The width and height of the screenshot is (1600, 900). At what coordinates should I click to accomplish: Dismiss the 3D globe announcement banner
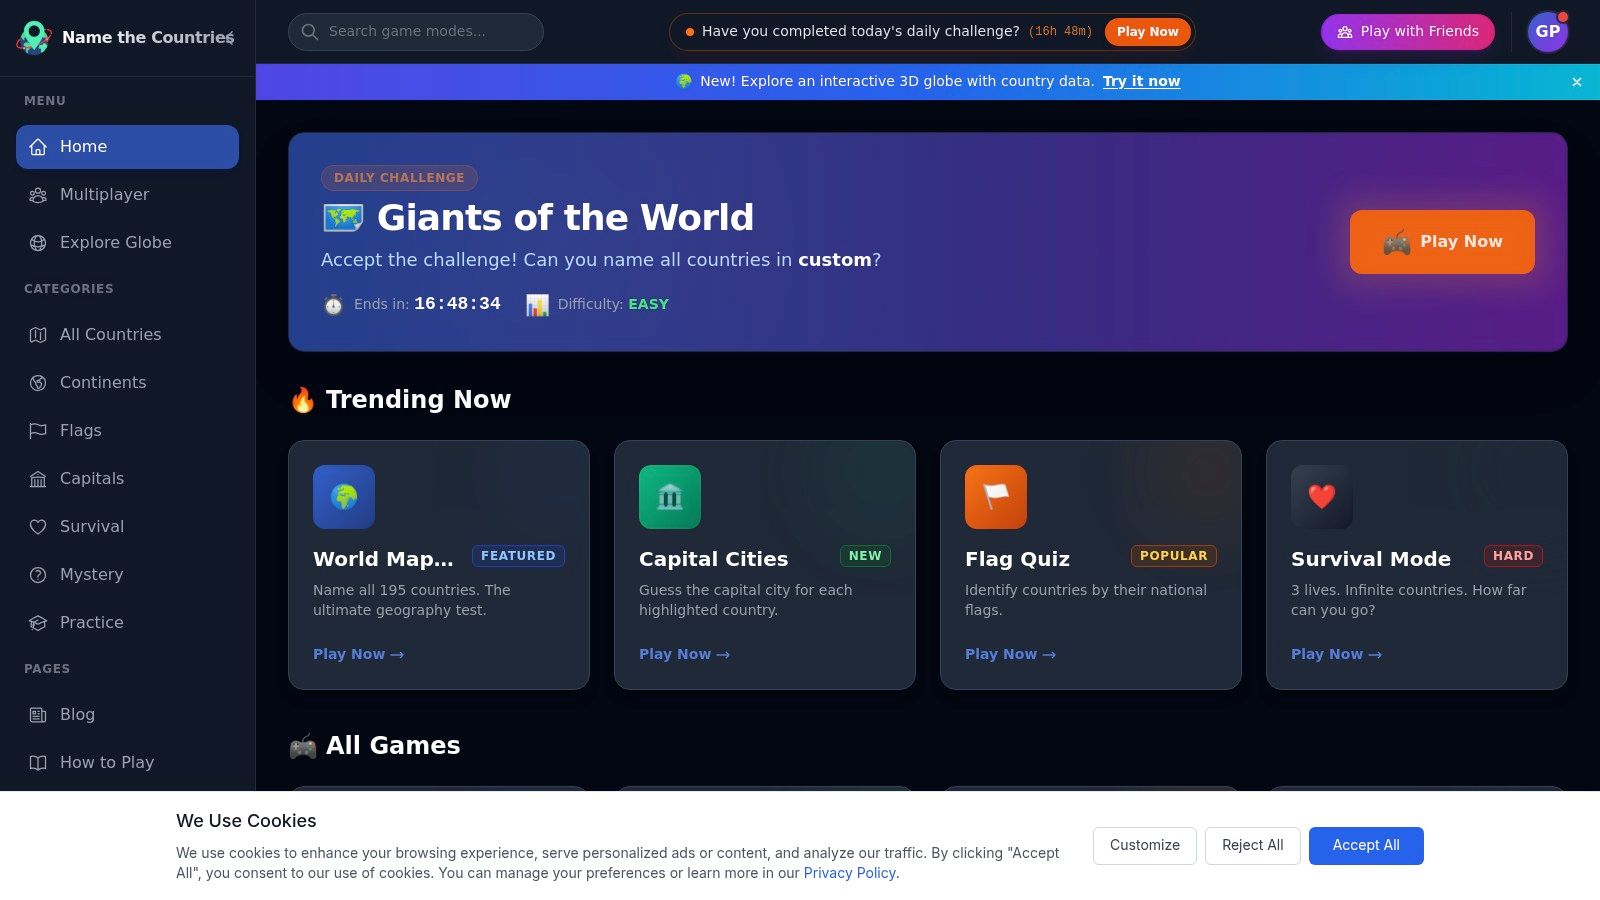pos(1577,81)
